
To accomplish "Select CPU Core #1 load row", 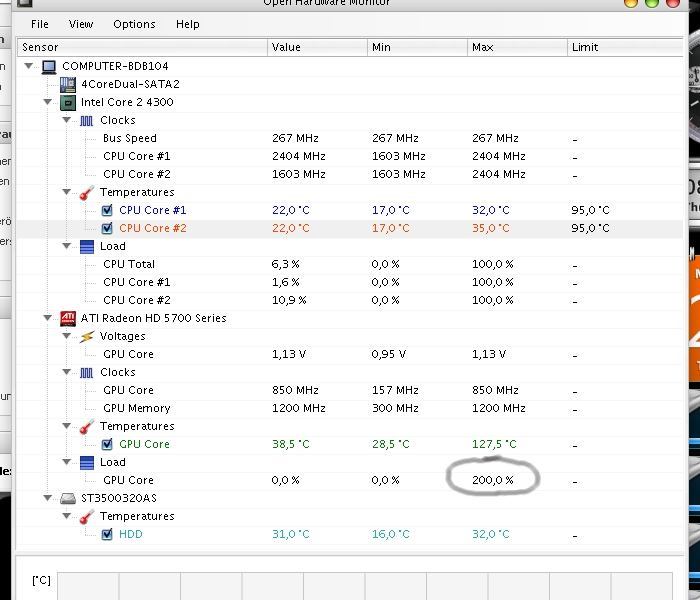I will pyautogui.click(x=350, y=282).
